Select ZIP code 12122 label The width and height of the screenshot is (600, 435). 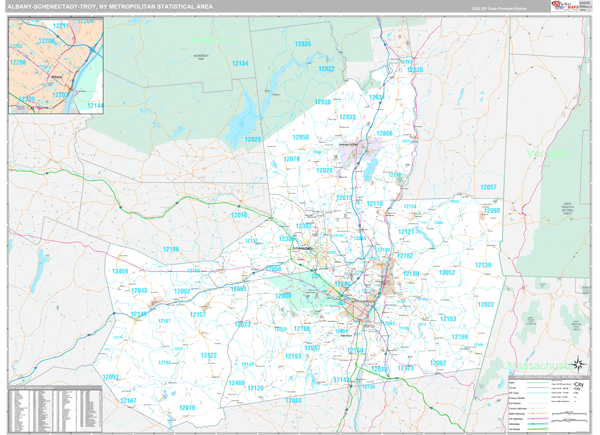[x=209, y=356]
